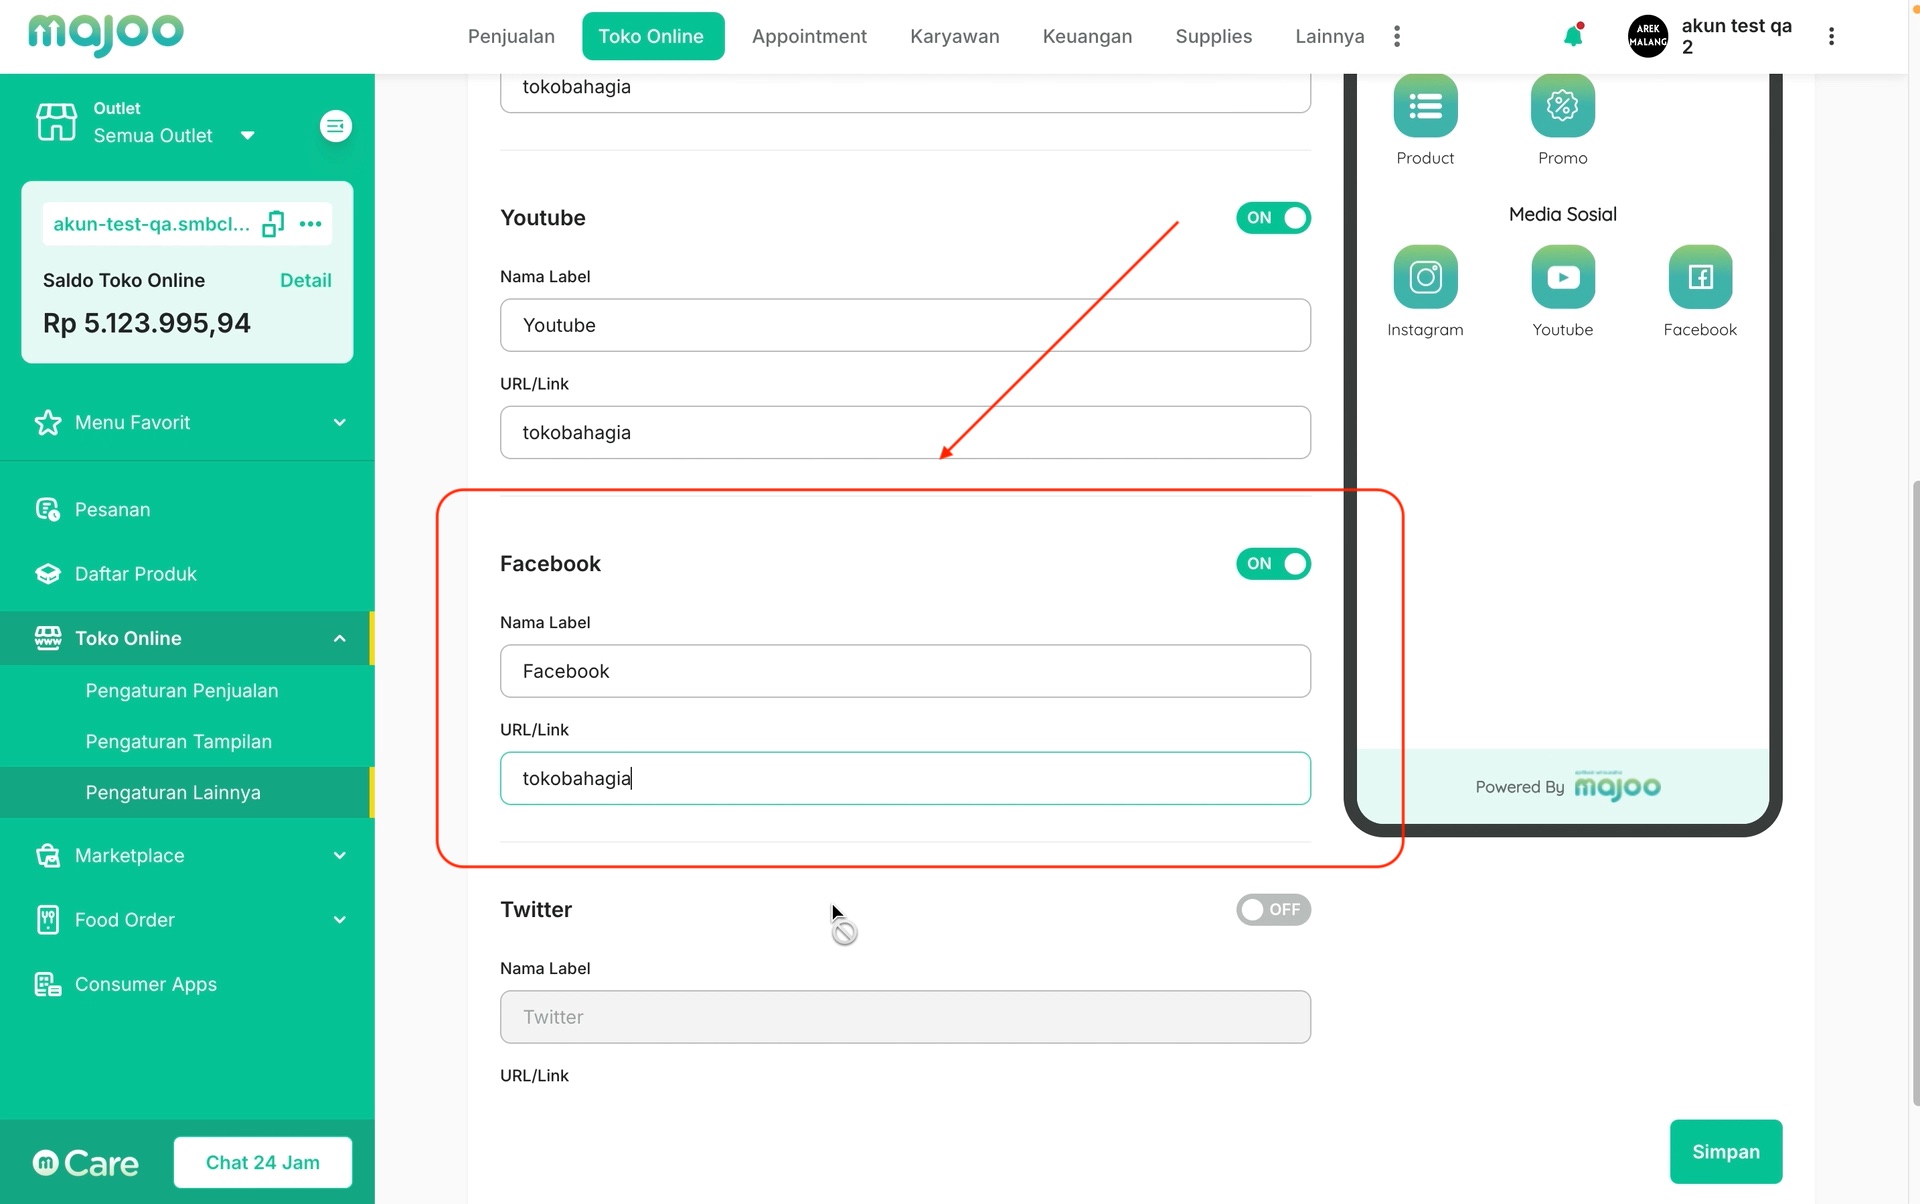Open store link more options dots
This screenshot has width=1920, height=1204.
pyautogui.click(x=311, y=224)
